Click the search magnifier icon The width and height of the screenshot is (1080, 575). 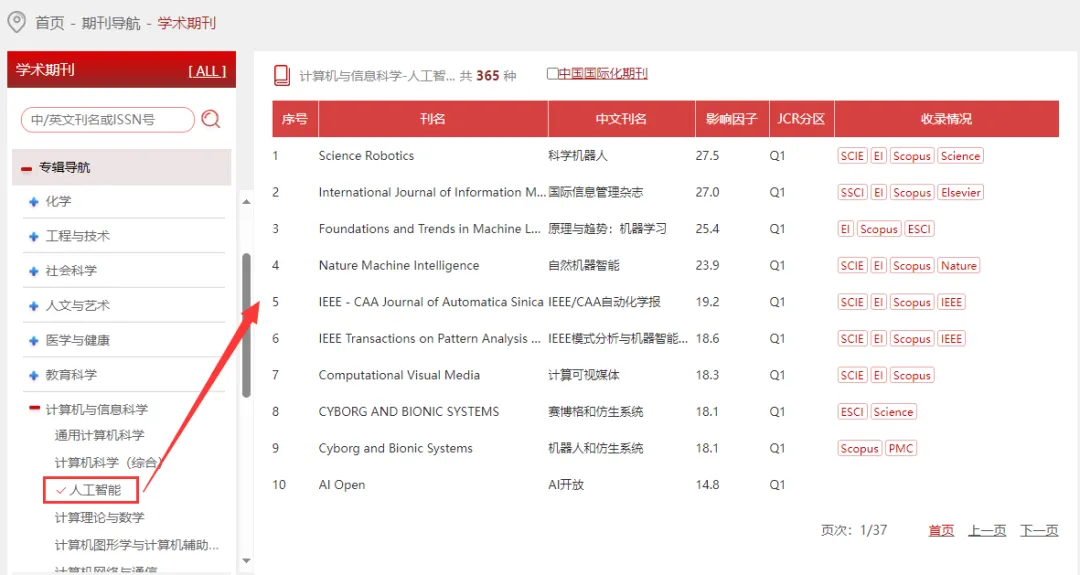tap(211, 119)
